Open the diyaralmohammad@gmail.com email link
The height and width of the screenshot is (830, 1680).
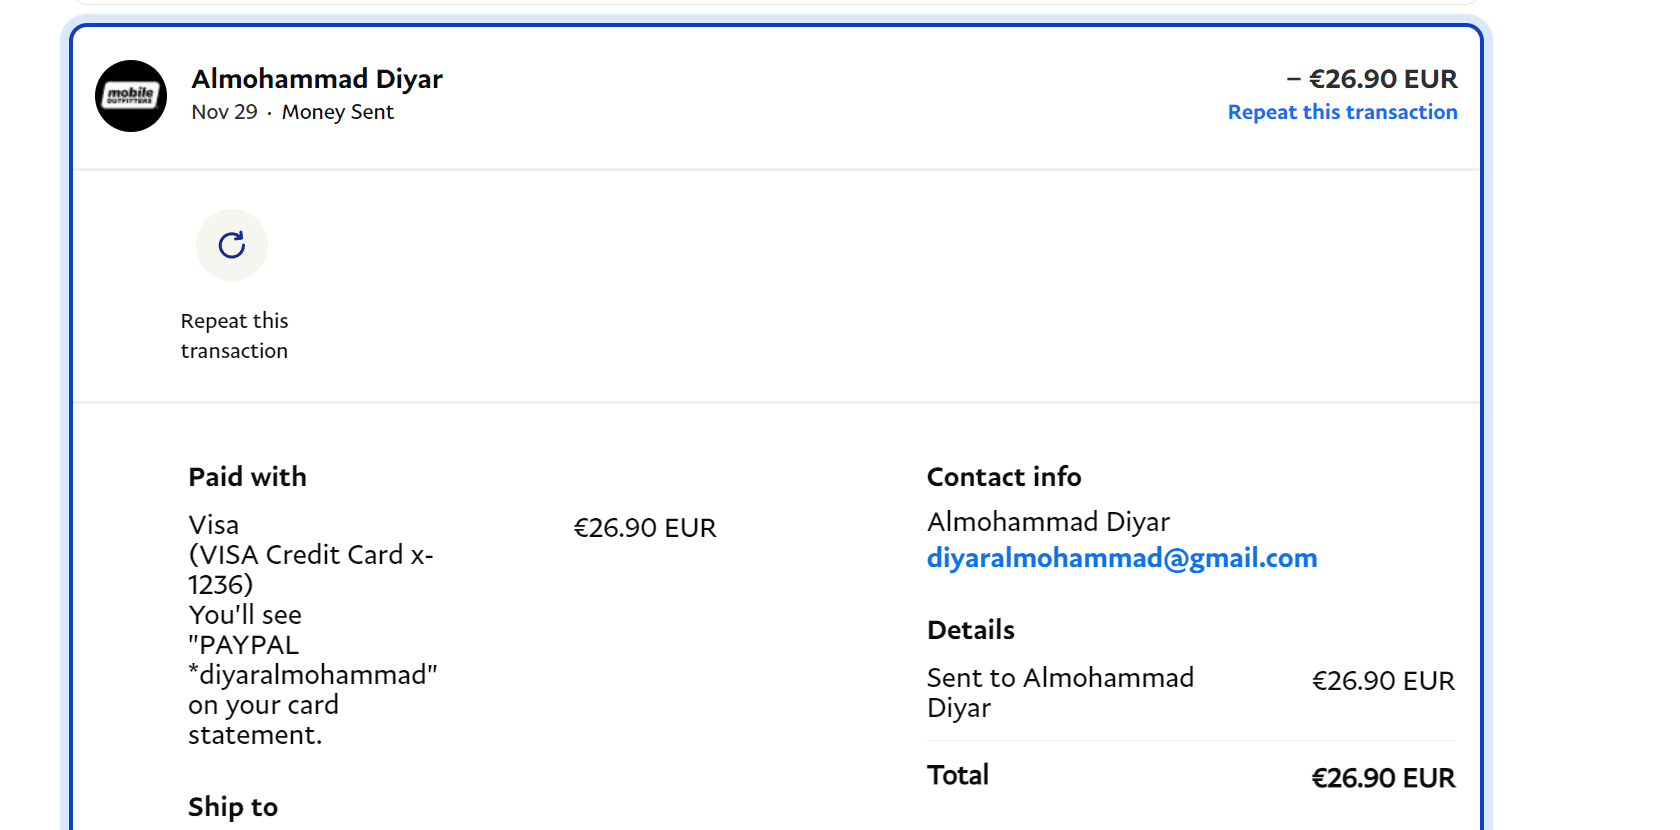[1121, 558]
